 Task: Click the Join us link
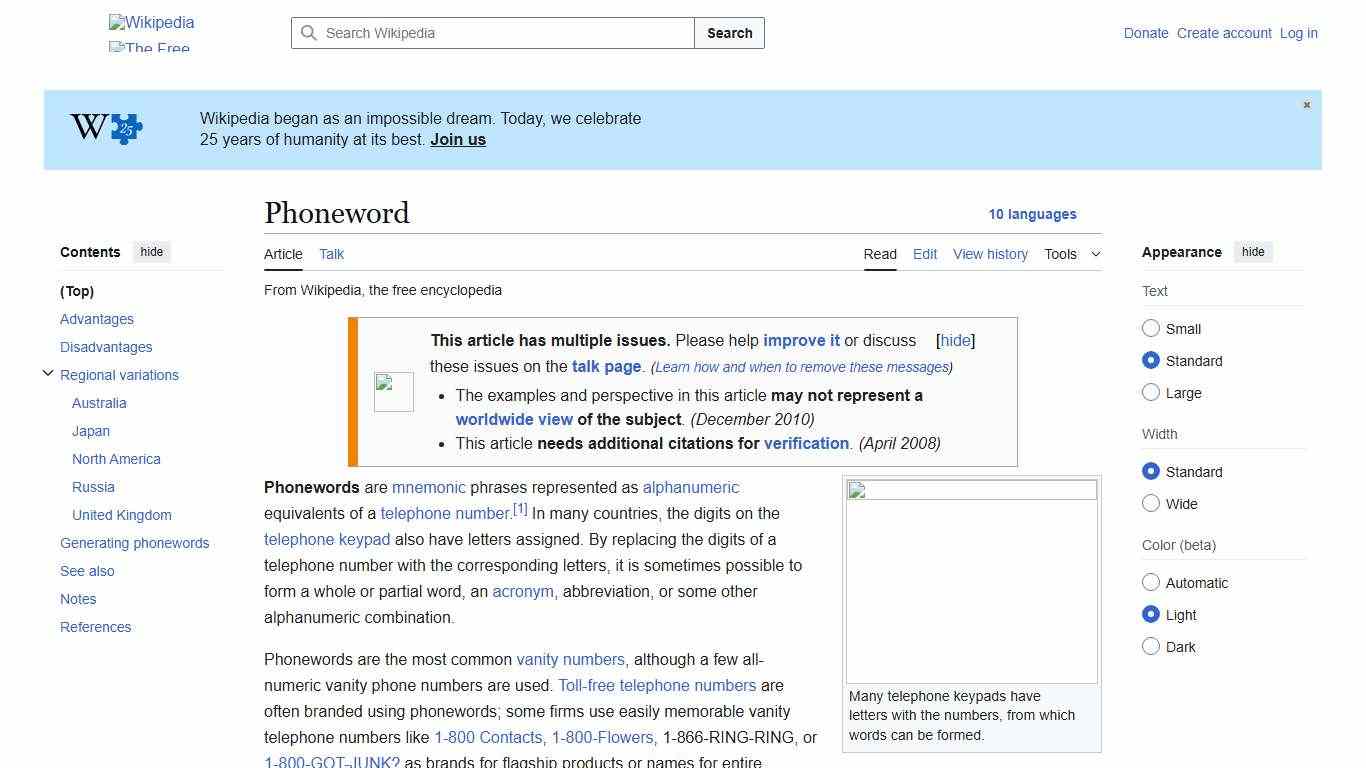pyautogui.click(x=457, y=139)
